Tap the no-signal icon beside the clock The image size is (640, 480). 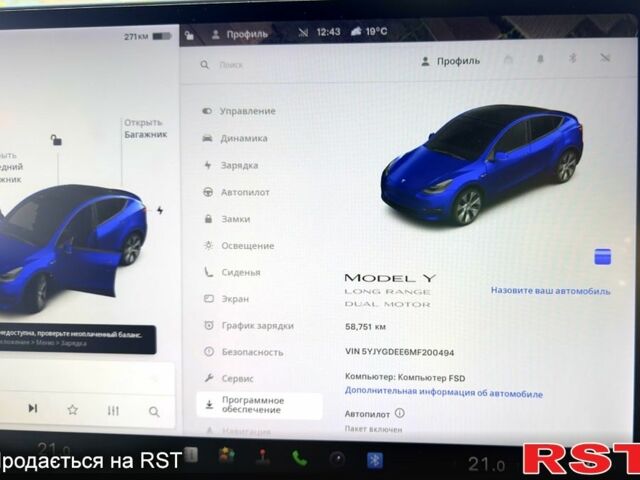pos(303,32)
